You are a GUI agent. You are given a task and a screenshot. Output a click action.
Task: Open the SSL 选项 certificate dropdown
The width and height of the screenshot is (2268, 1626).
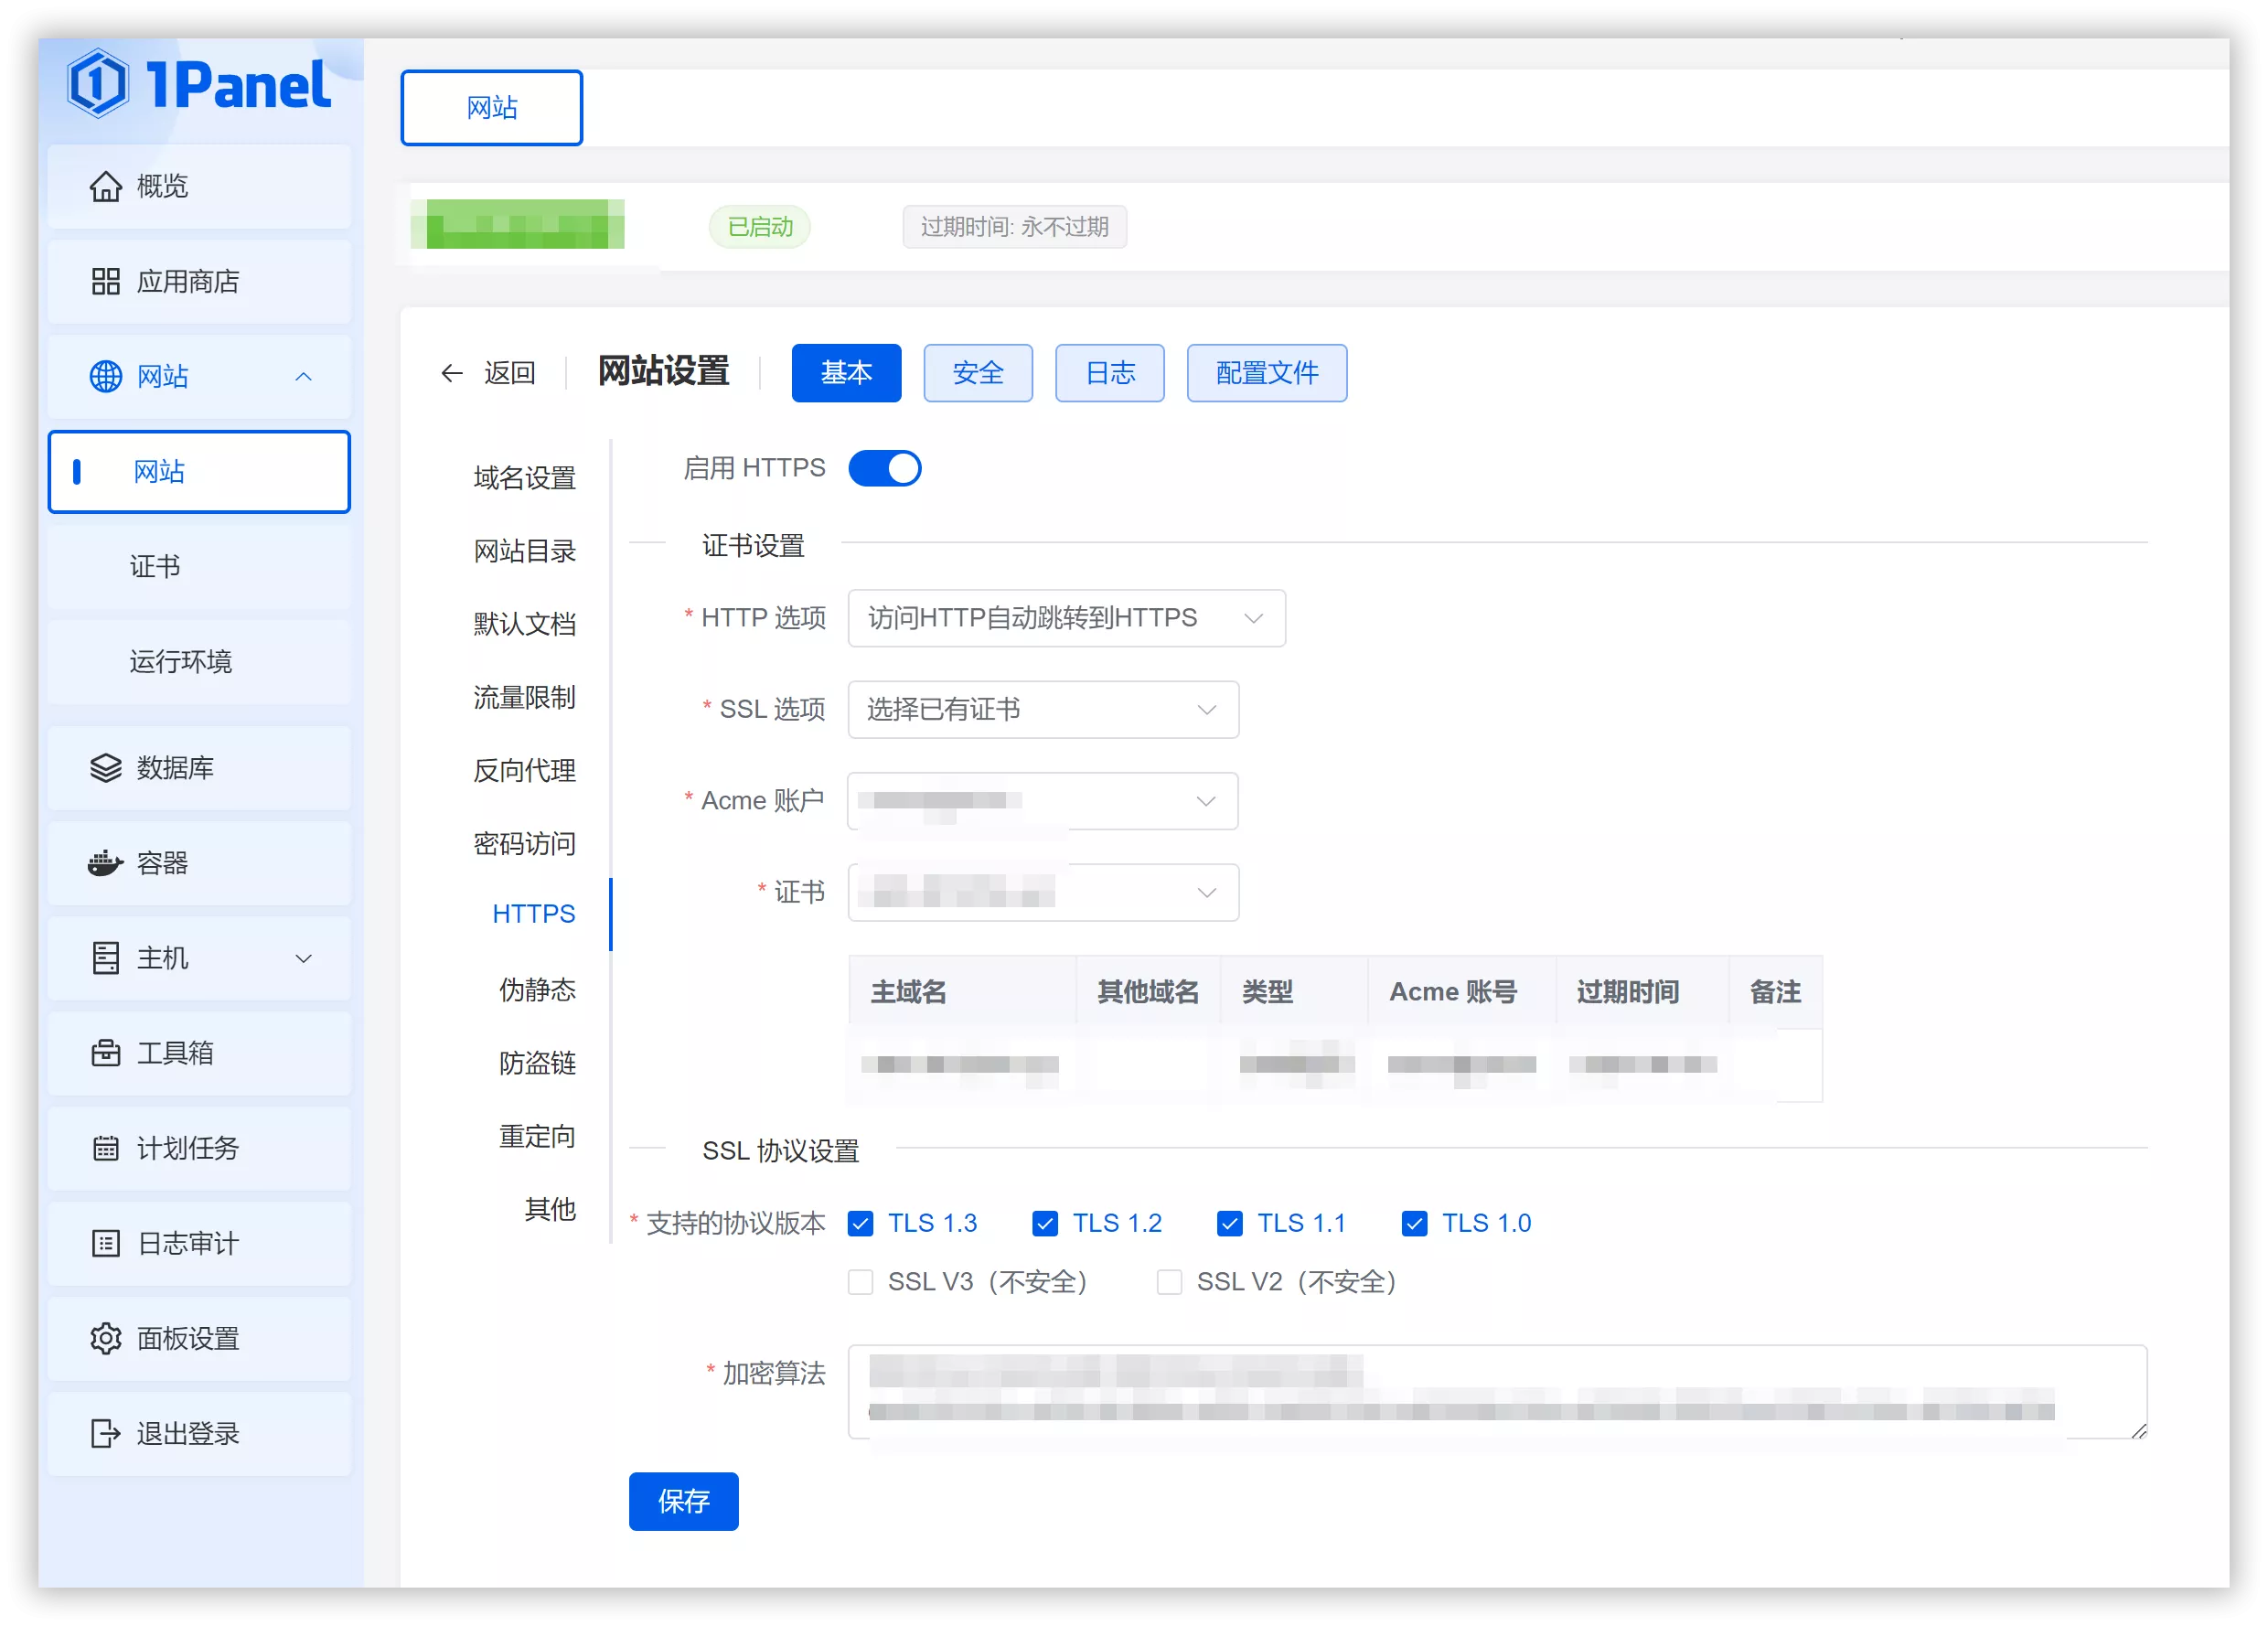[x=1043, y=709]
